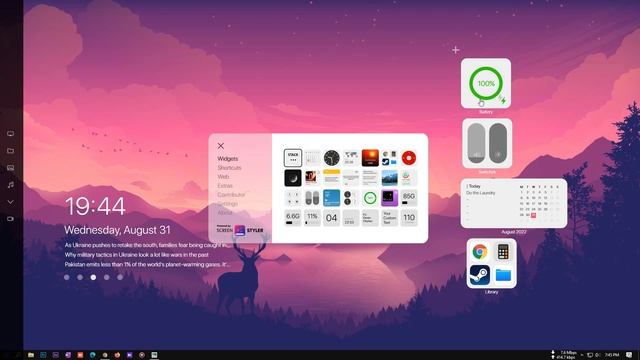The width and height of the screenshot is (640, 360).
Task: Select highlighted date 31 in calendar
Action: tap(533, 215)
